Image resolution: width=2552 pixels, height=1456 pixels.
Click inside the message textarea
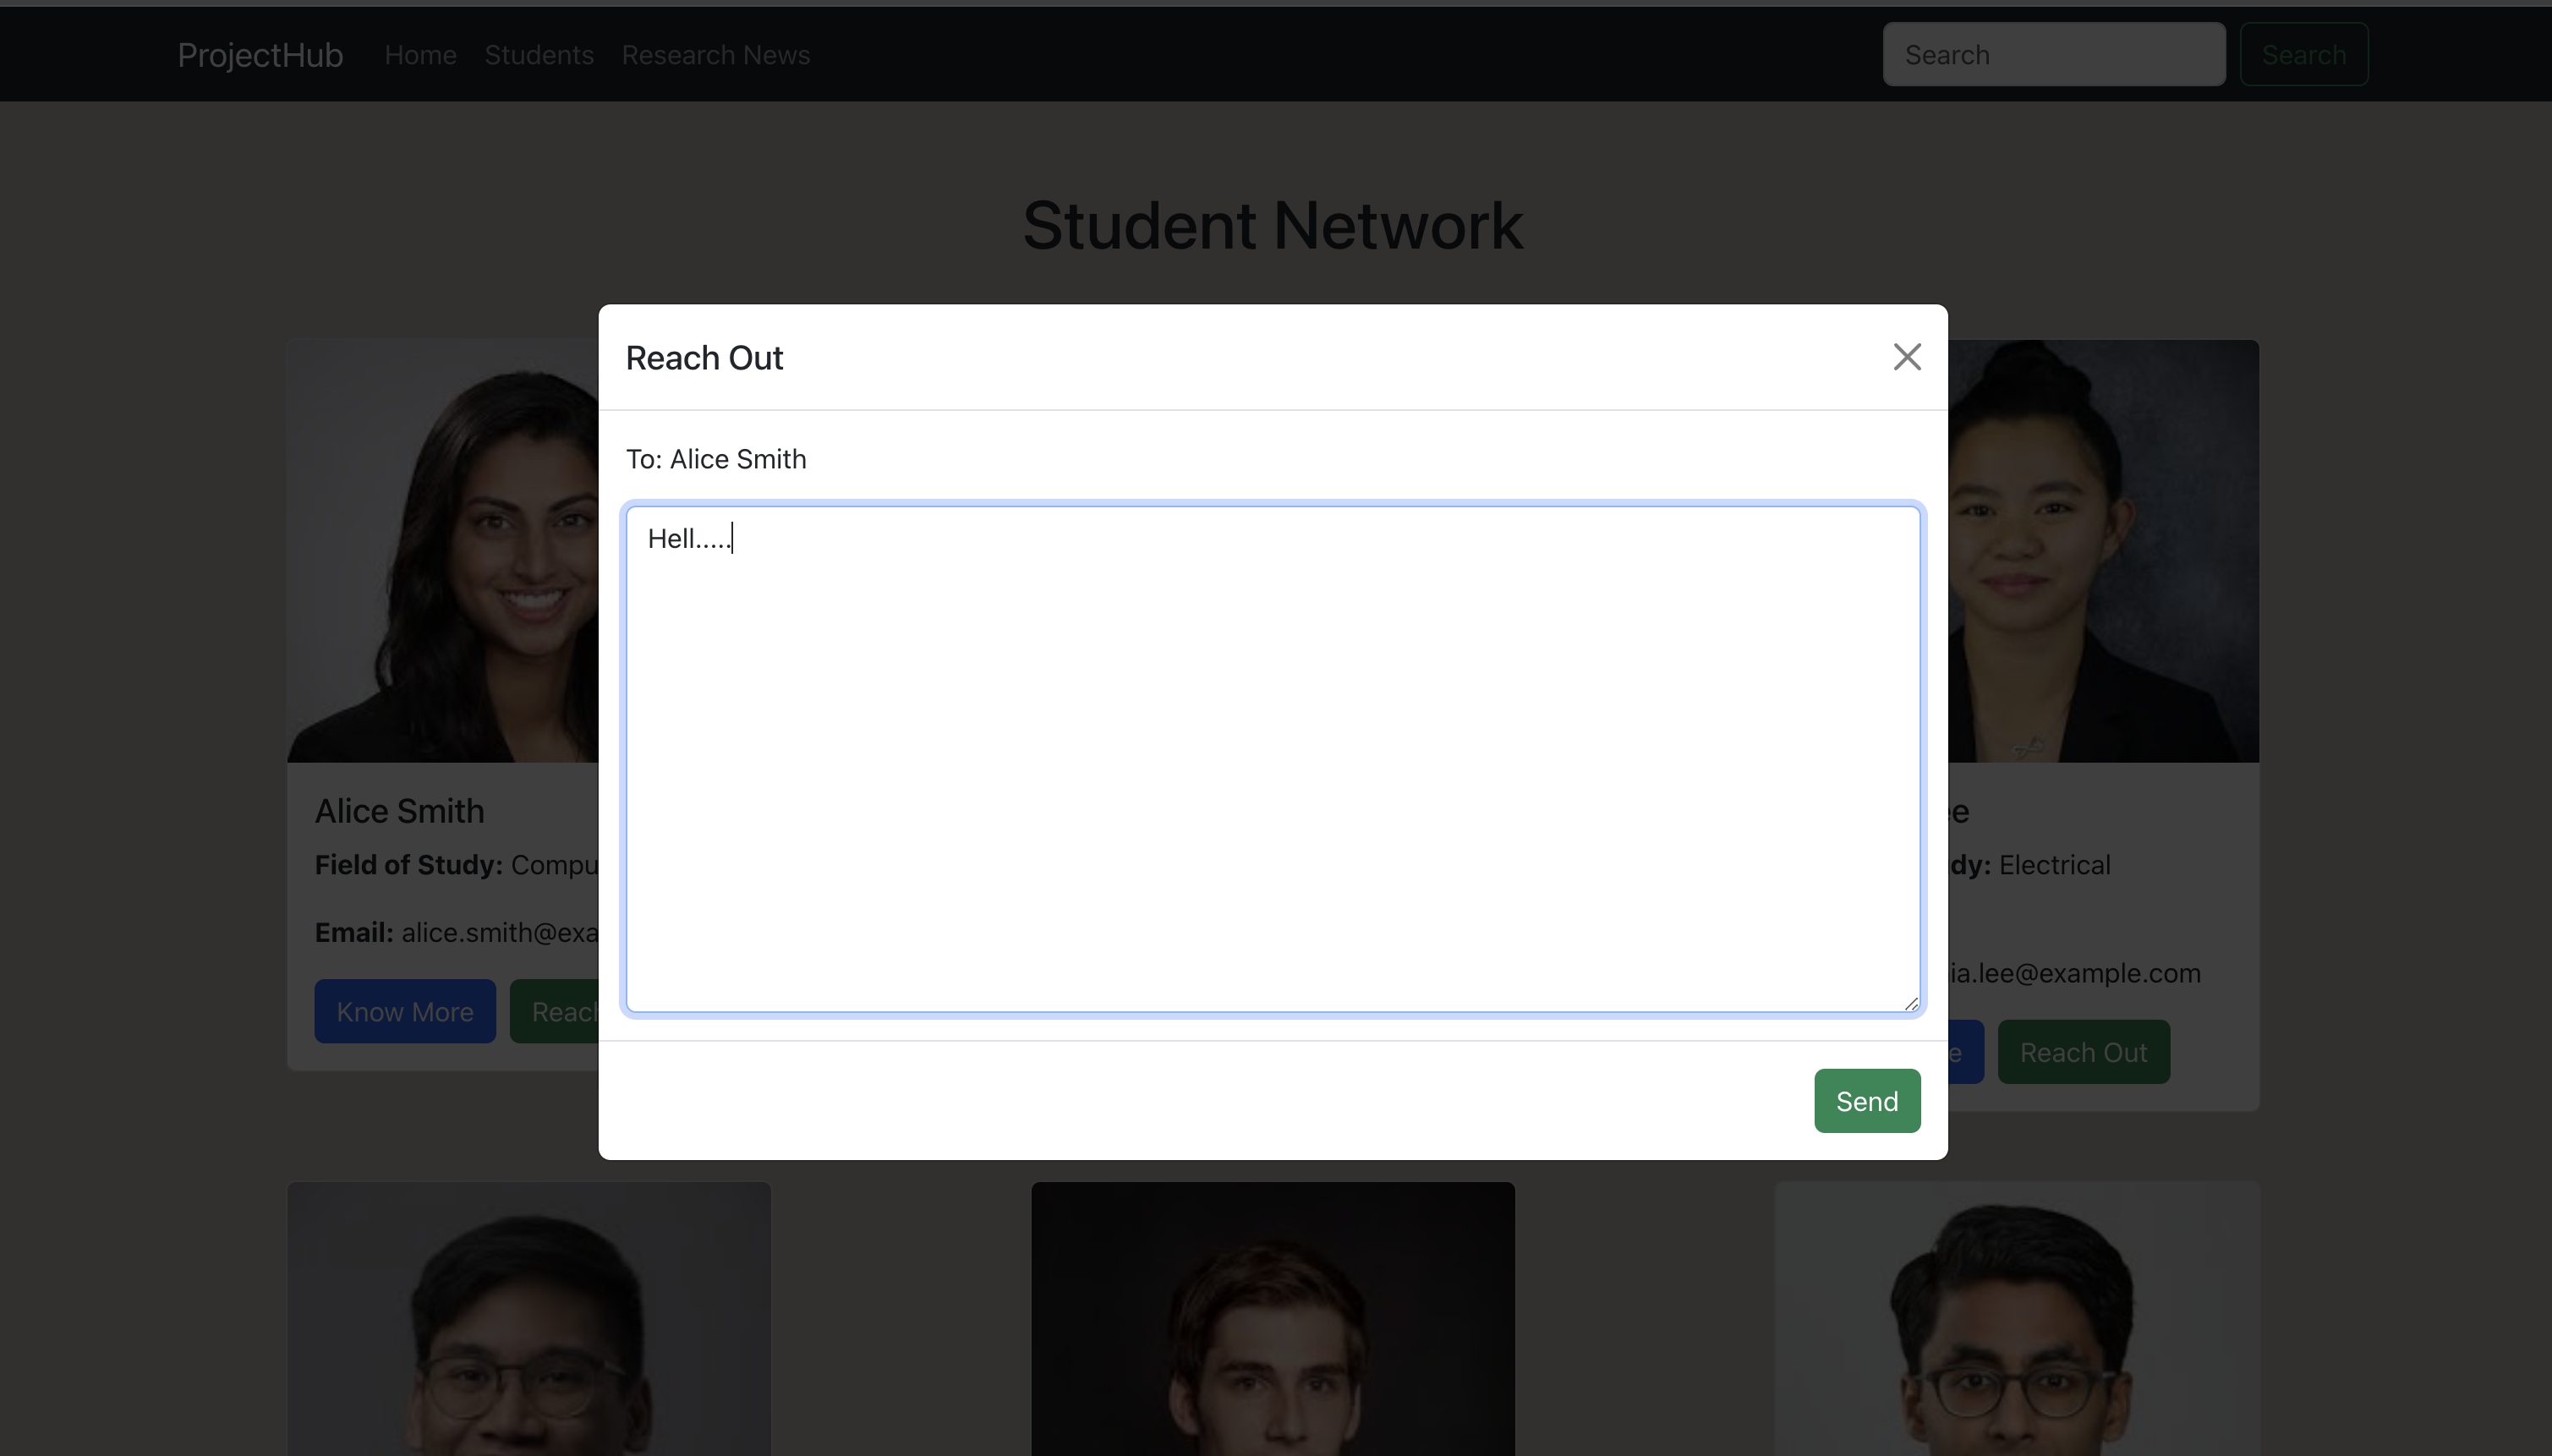tap(1272, 760)
